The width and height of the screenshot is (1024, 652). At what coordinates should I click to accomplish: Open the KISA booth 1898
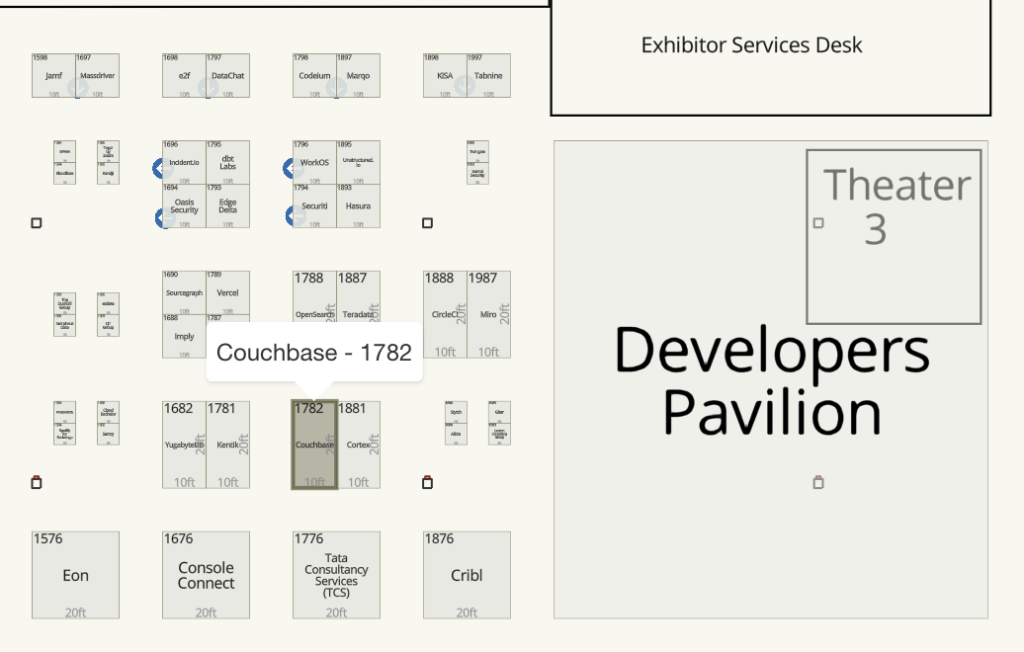[x=445, y=76]
